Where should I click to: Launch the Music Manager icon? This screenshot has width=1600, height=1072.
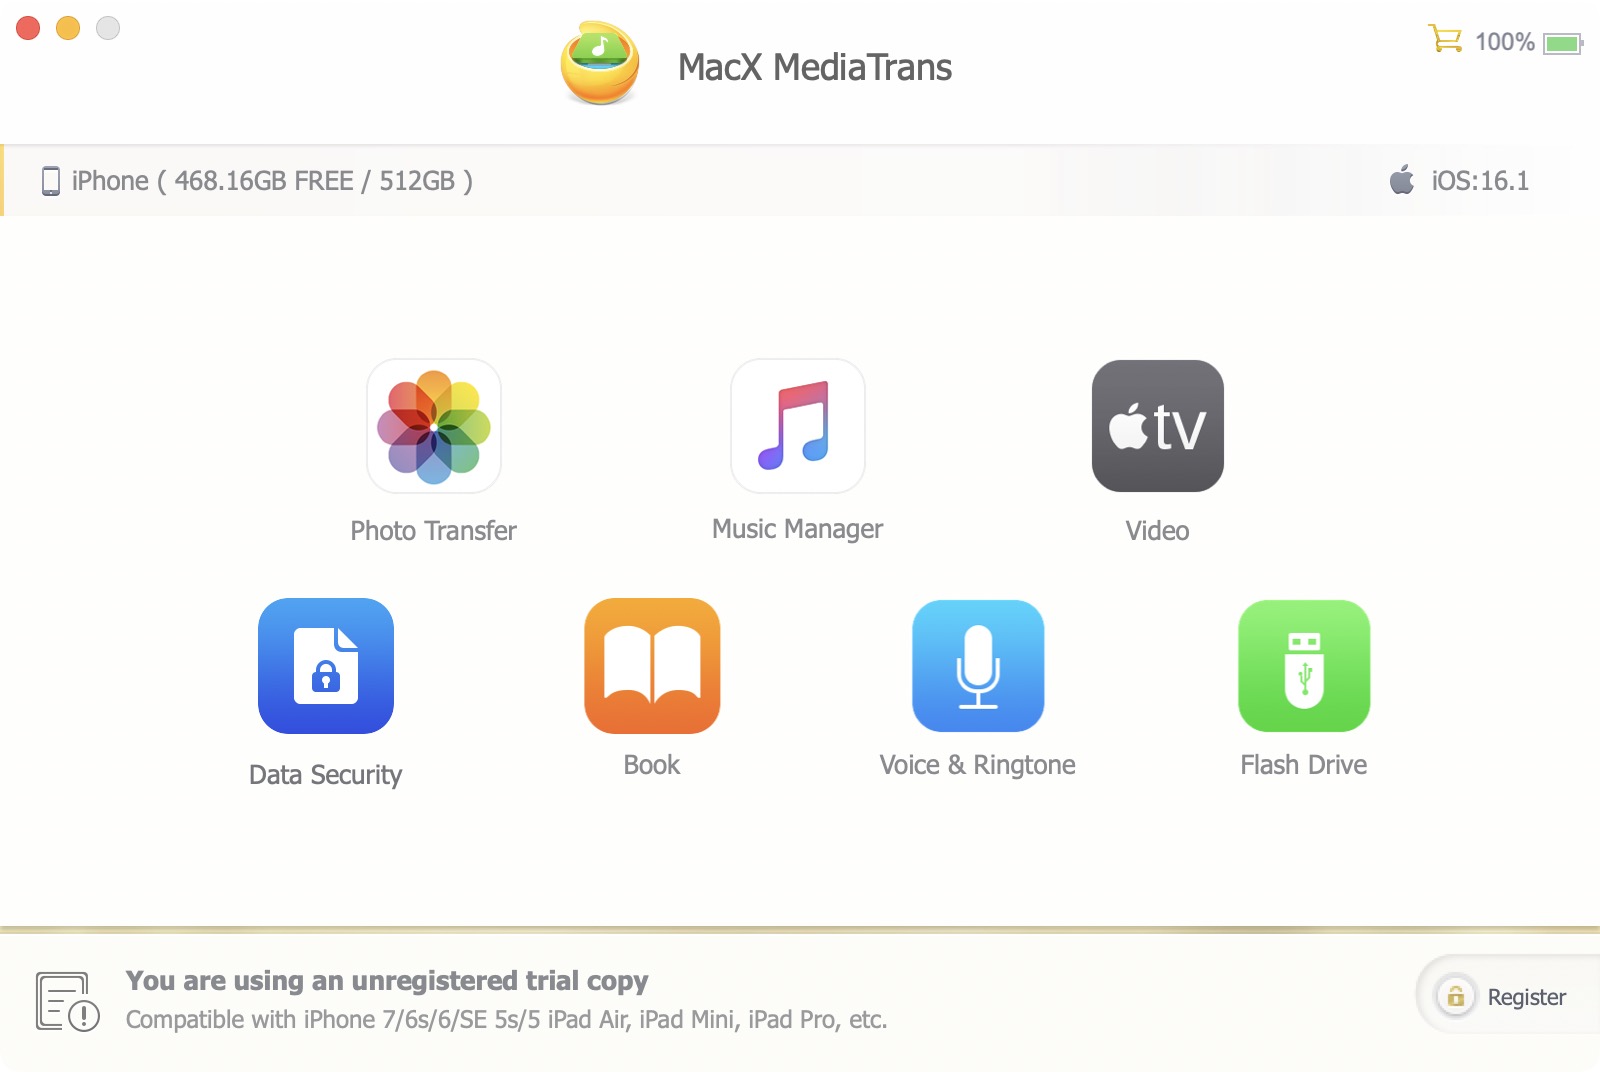point(798,426)
